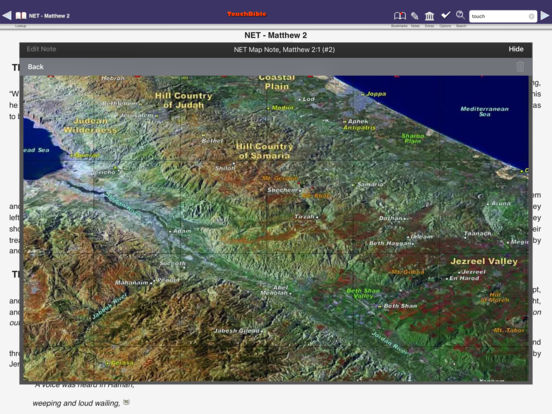
Task: Click the 'NET - Matthew 2' toolbar title
Action: tap(49, 16)
